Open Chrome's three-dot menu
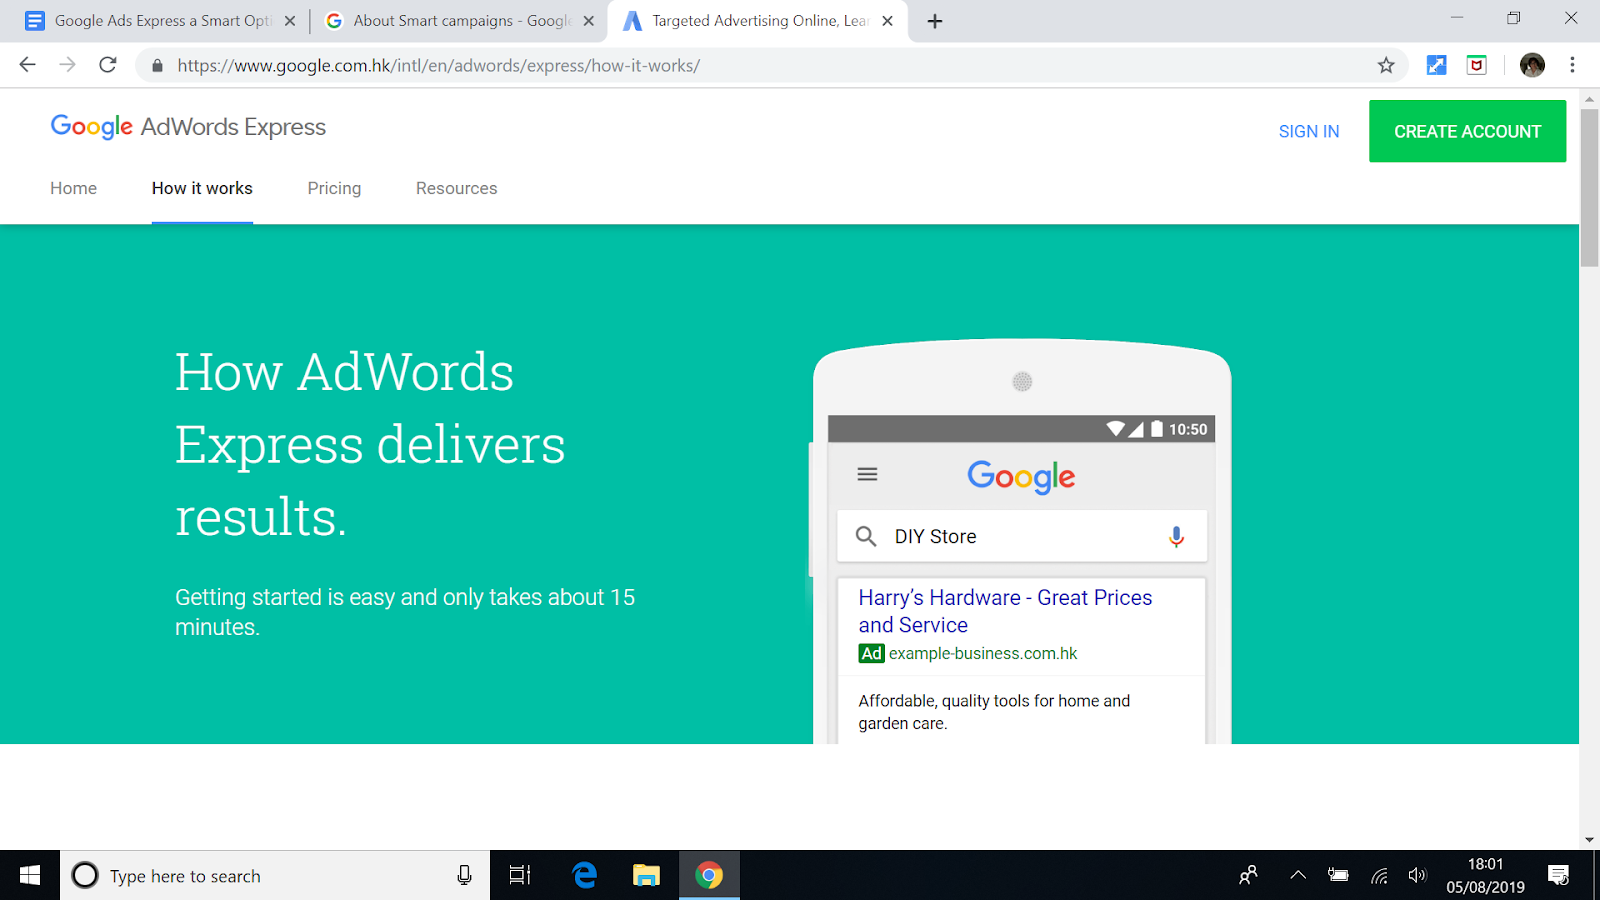This screenshot has width=1600, height=900. 1572,65
